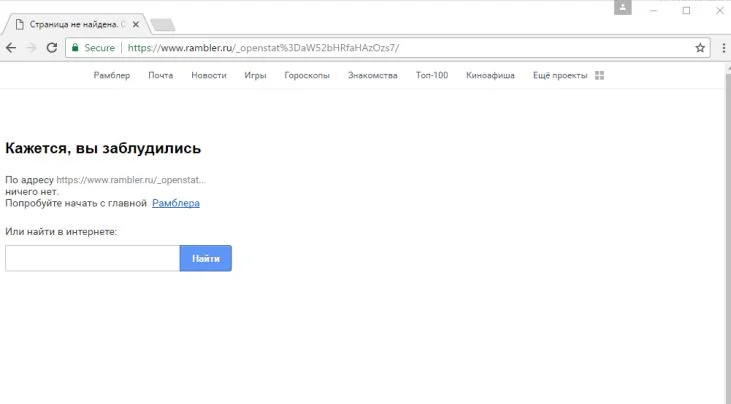Open the Рамблер nav link

pyautogui.click(x=112, y=75)
